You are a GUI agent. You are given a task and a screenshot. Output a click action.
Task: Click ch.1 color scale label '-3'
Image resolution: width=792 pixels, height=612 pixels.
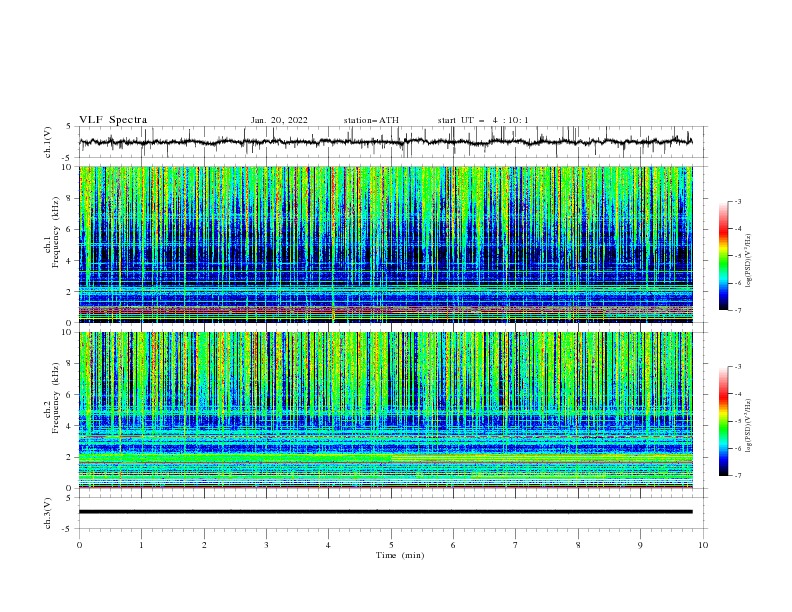coord(737,201)
